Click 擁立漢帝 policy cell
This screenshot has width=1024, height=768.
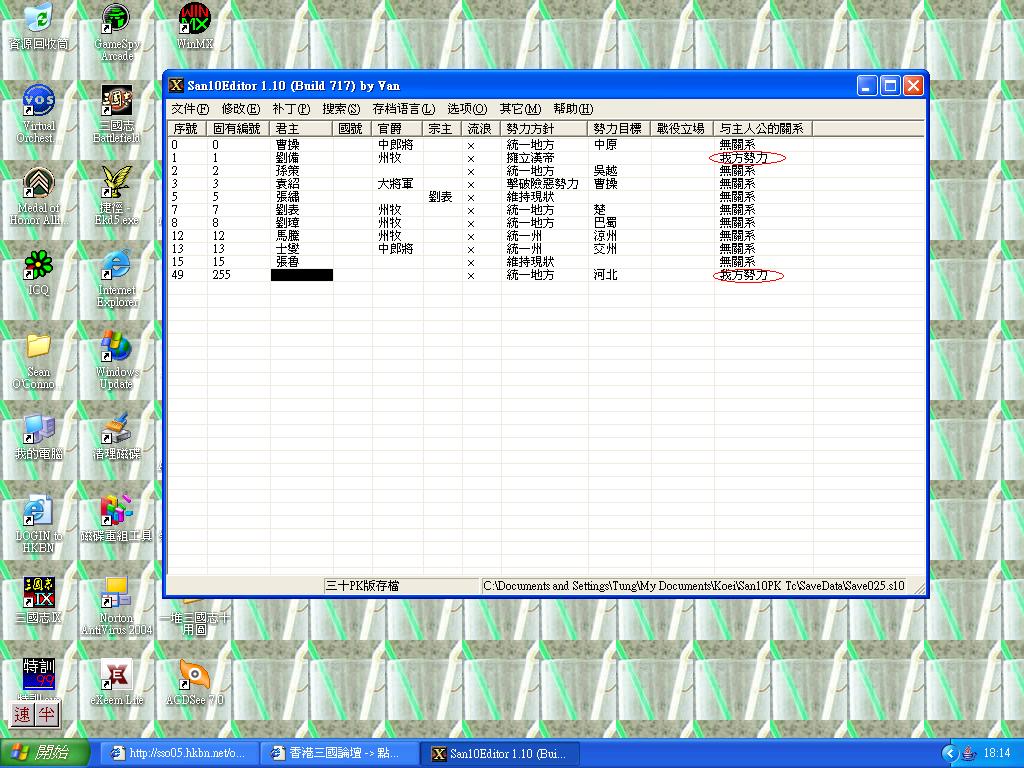tap(531, 157)
